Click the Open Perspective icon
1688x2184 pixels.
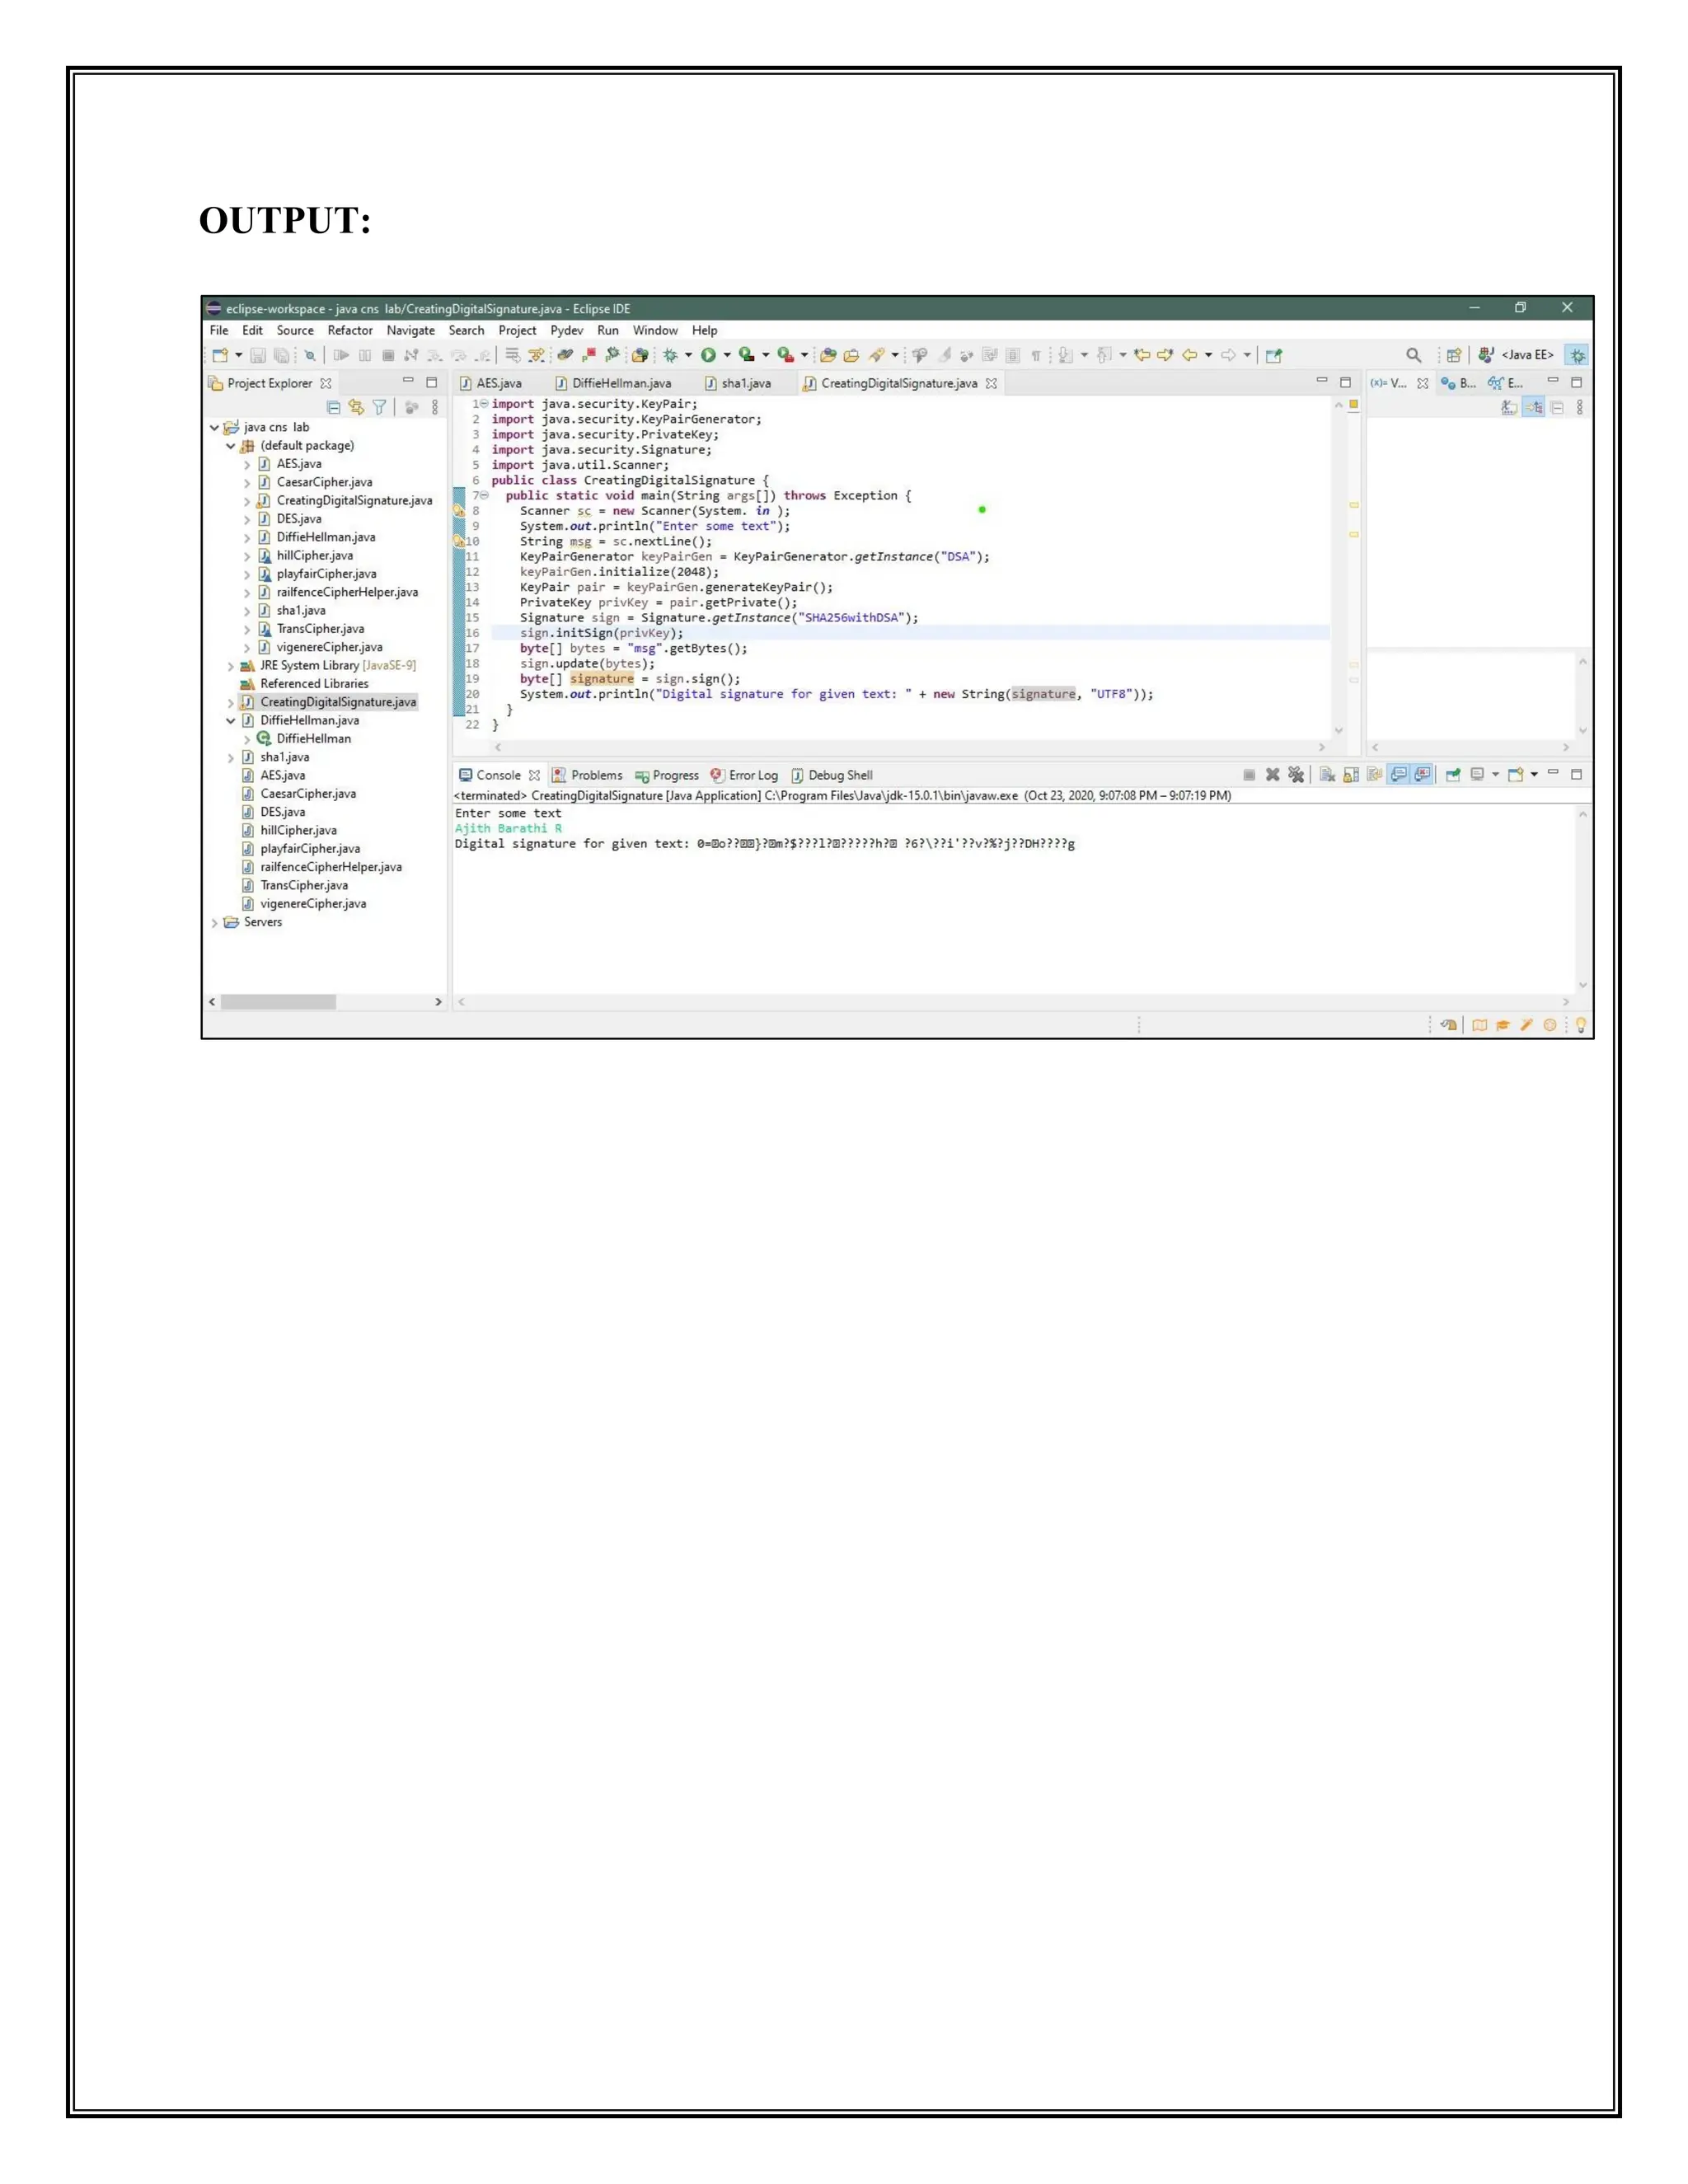click(1454, 355)
